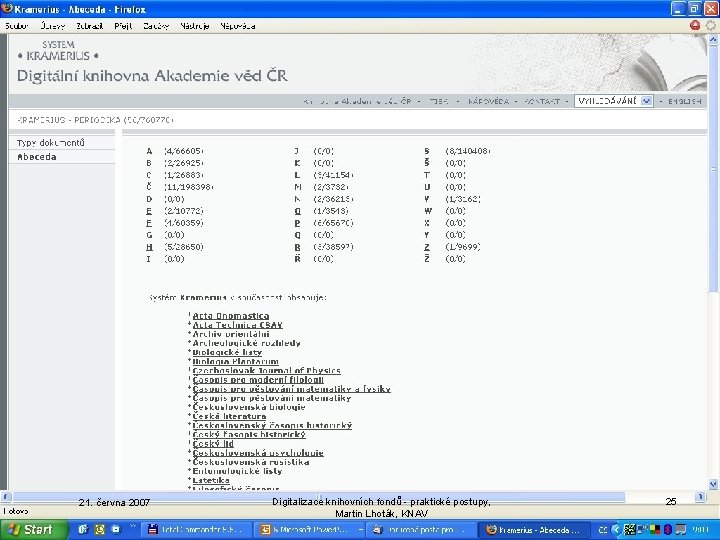The width and height of the screenshot is (720, 540).
Task: Open the Český časopis historický link
Action: 249,434
